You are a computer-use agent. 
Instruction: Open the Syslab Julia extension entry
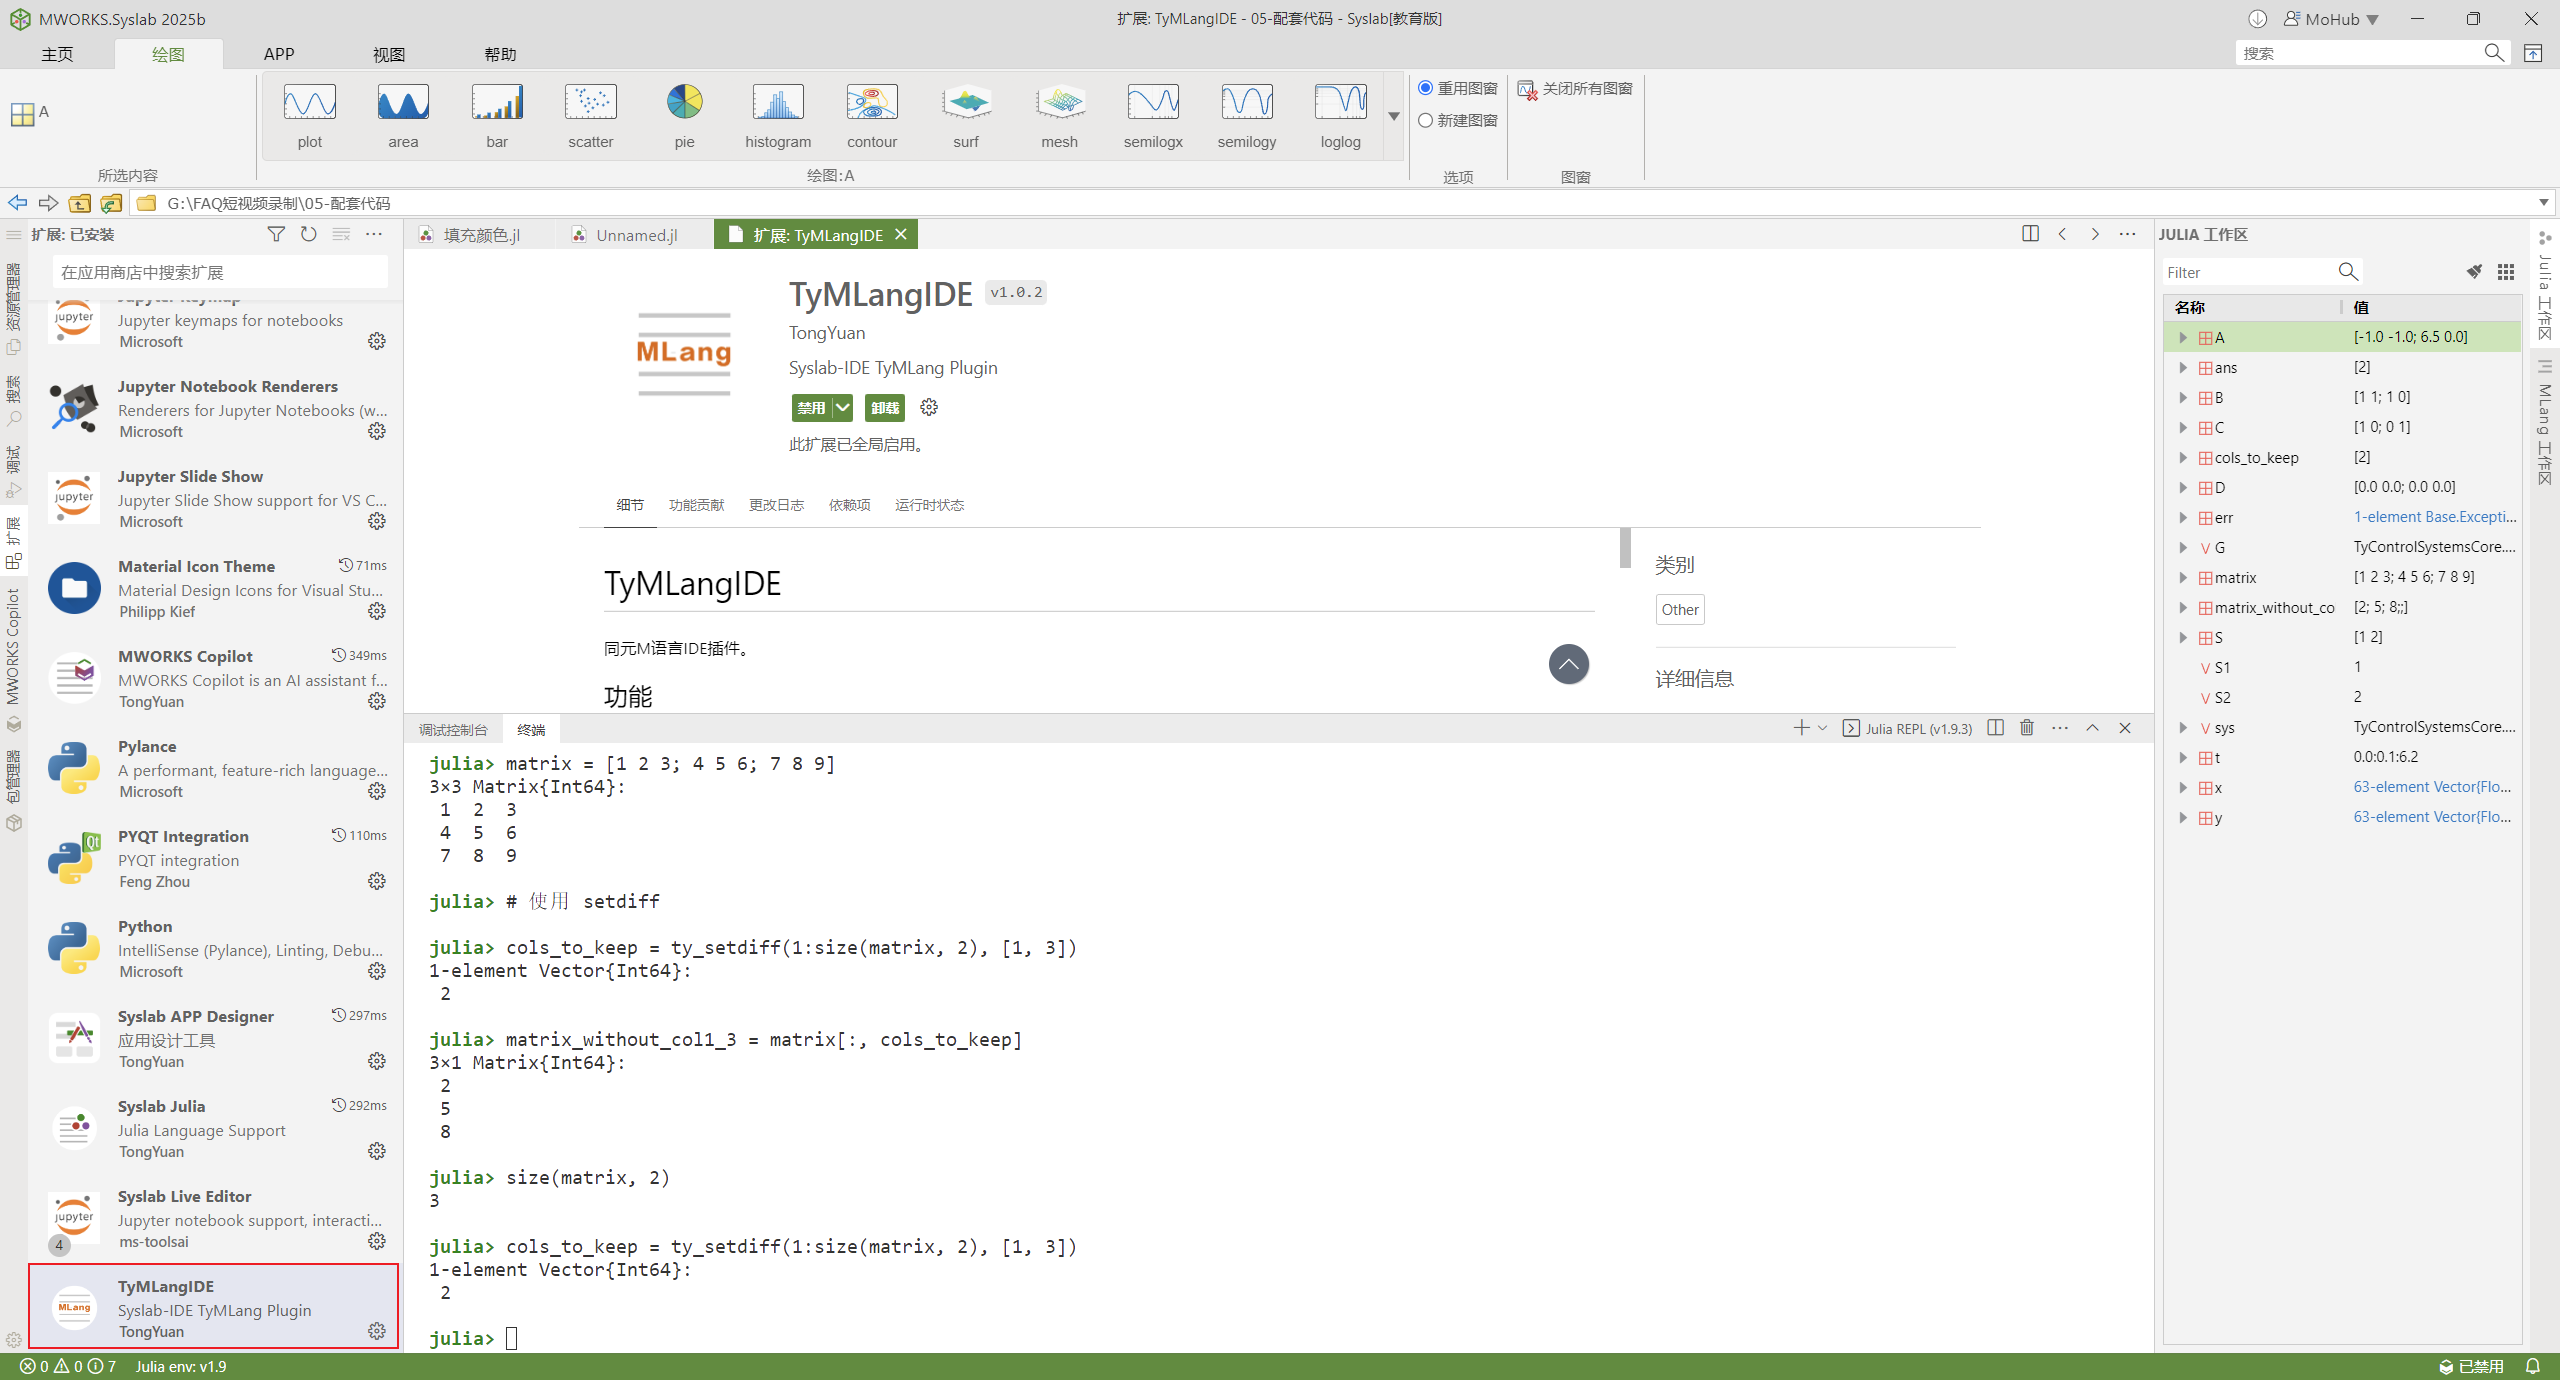pos(216,1127)
